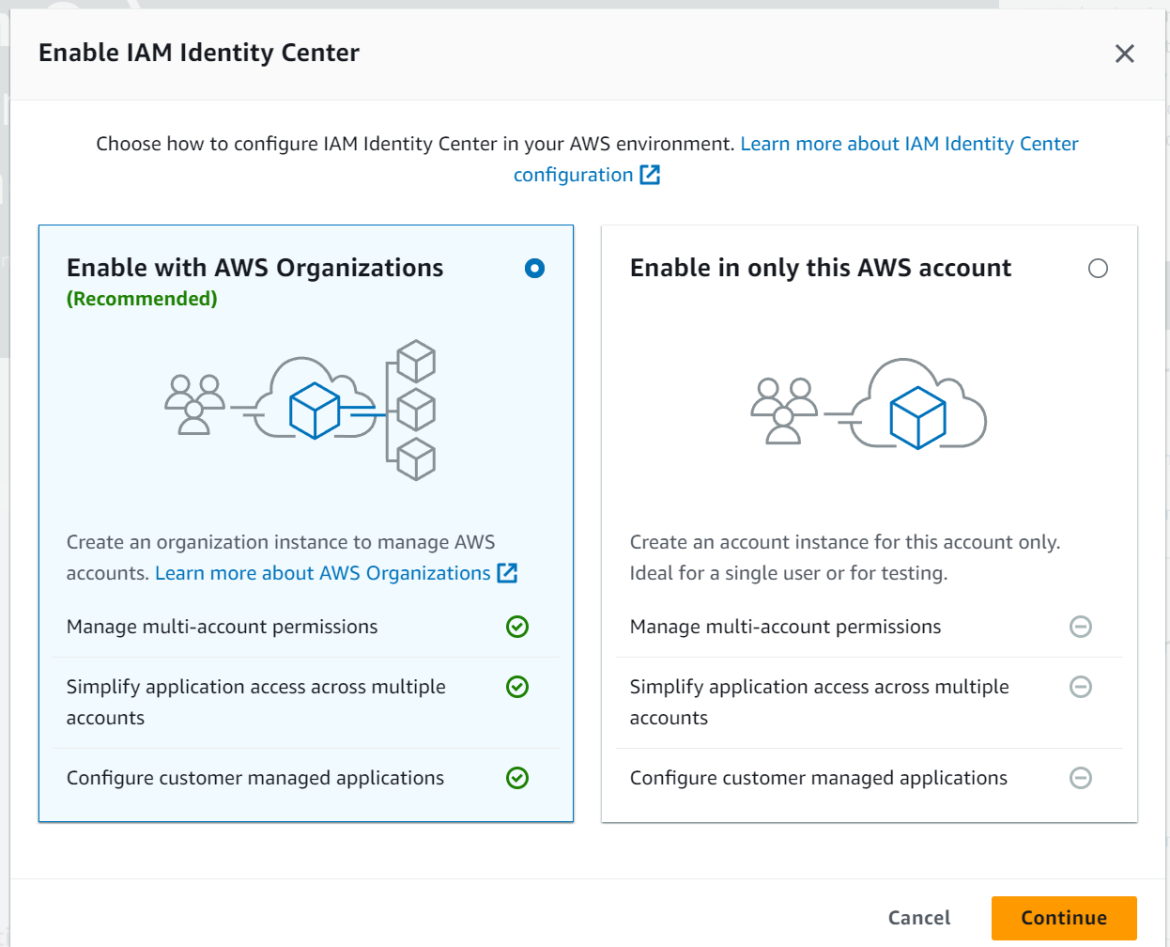Click the dash icon for Configure customer managed applications
The width and height of the screenshot is (1170, 947).
[x=1080, y=778]
